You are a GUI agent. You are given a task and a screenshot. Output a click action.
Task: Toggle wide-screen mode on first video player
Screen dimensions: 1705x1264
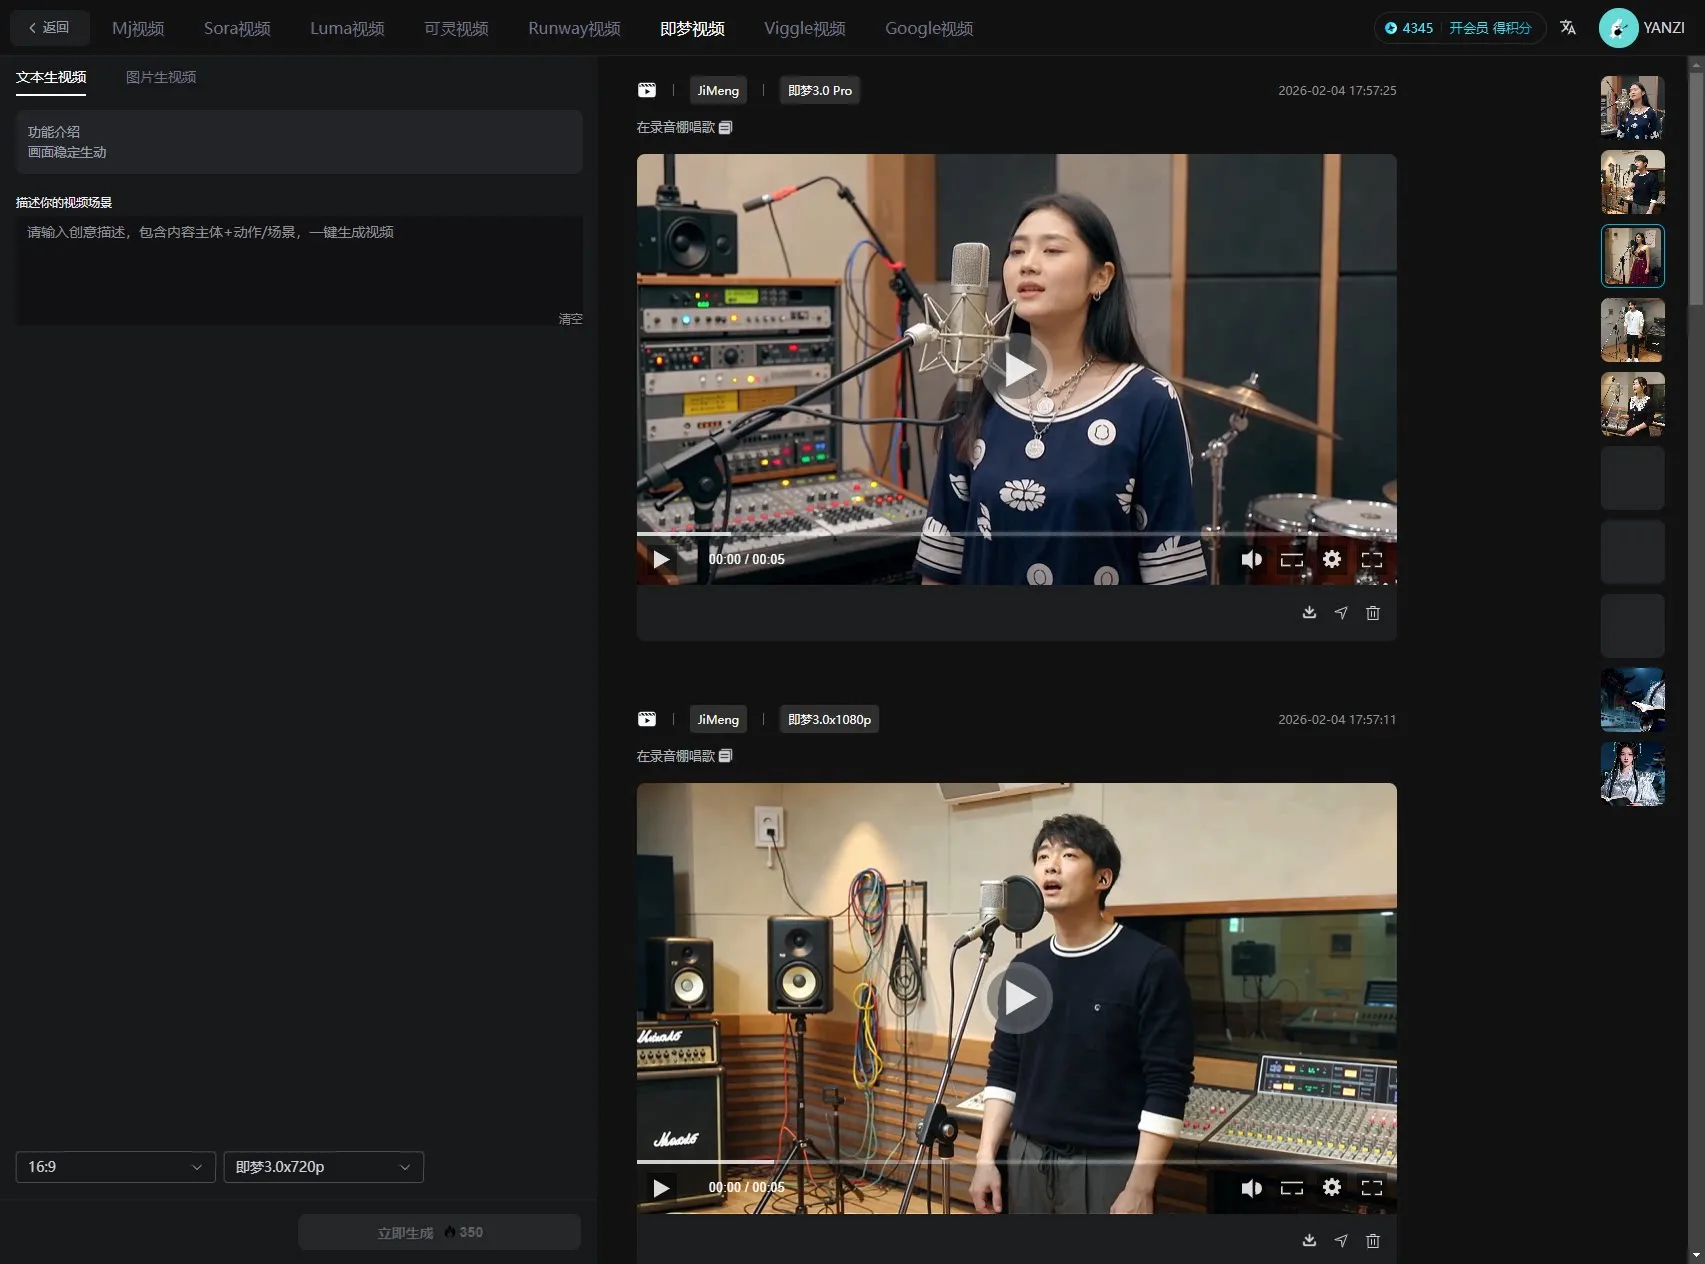(1292, 559)
